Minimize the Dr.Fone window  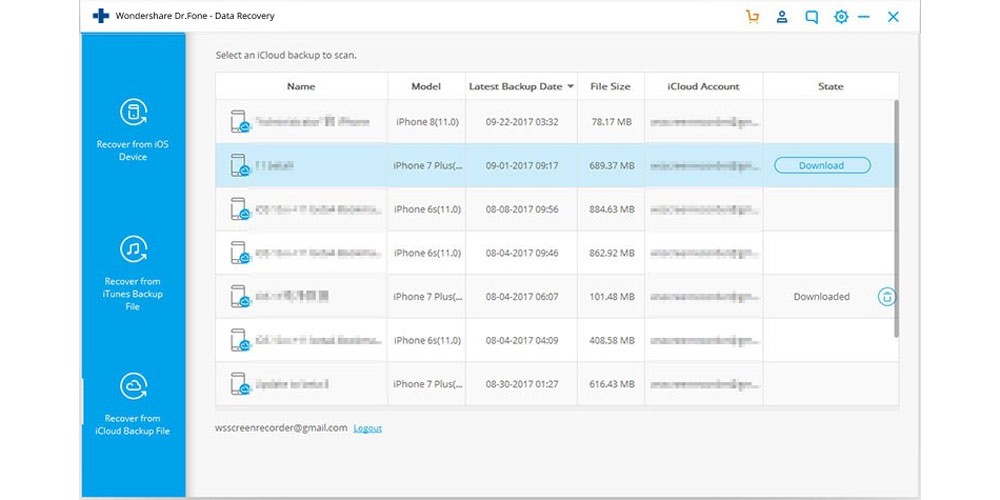[864, 17]
